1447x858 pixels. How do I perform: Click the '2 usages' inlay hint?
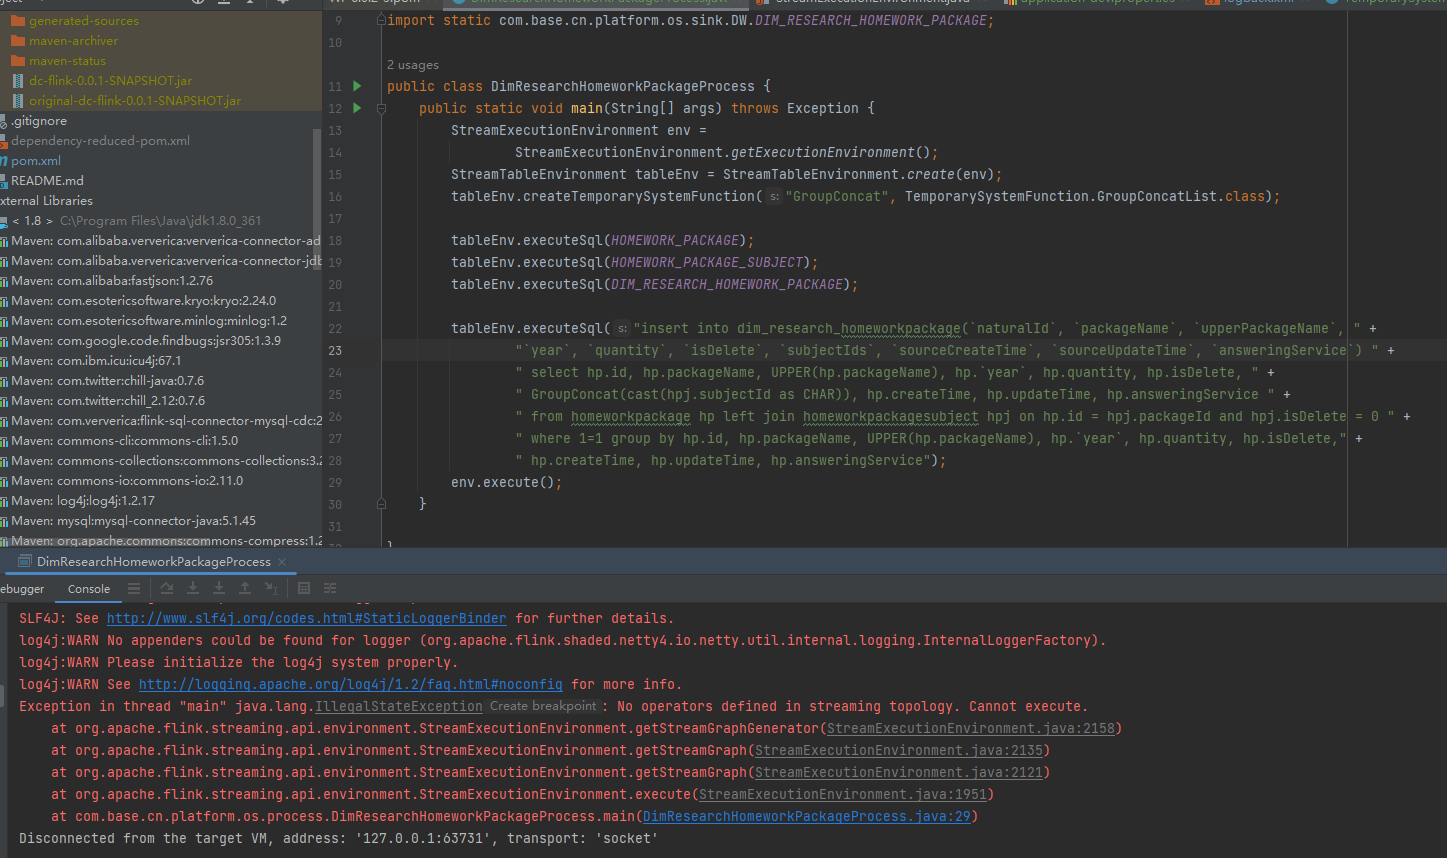pyautogui.click(x=413, y=65)
